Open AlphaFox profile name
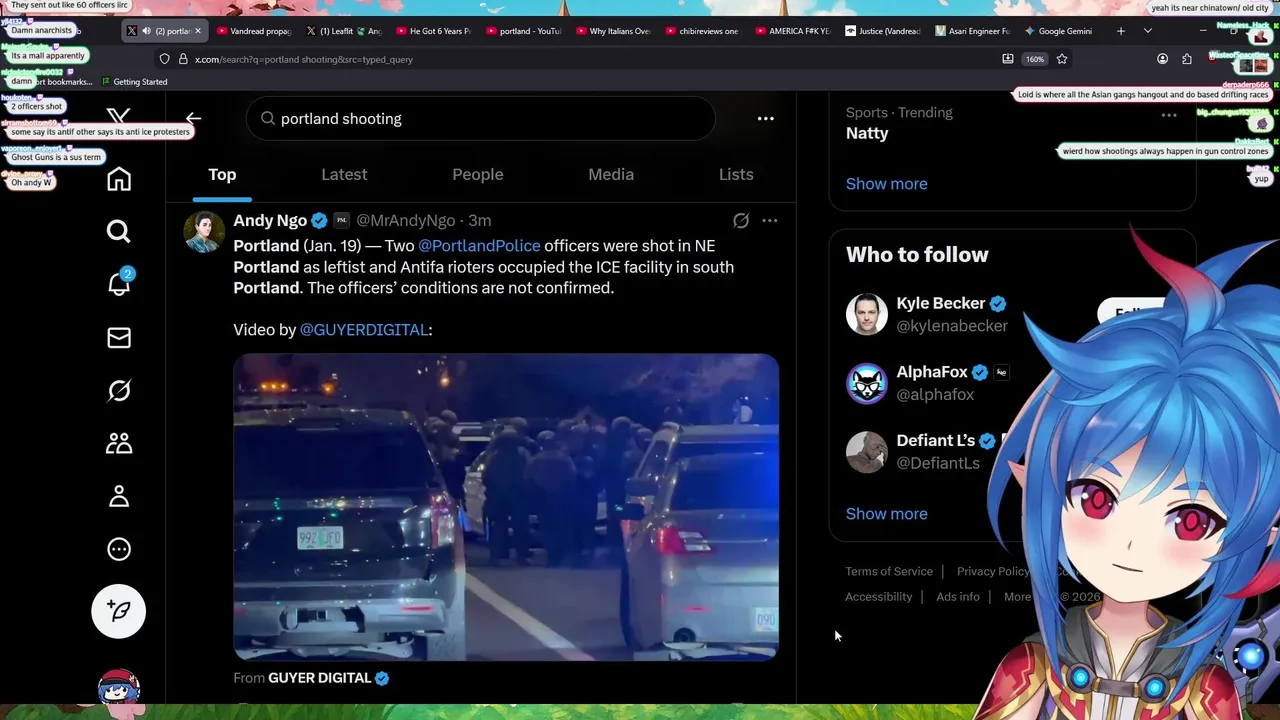Screen dimensions: 1280x720 point(932,372)
